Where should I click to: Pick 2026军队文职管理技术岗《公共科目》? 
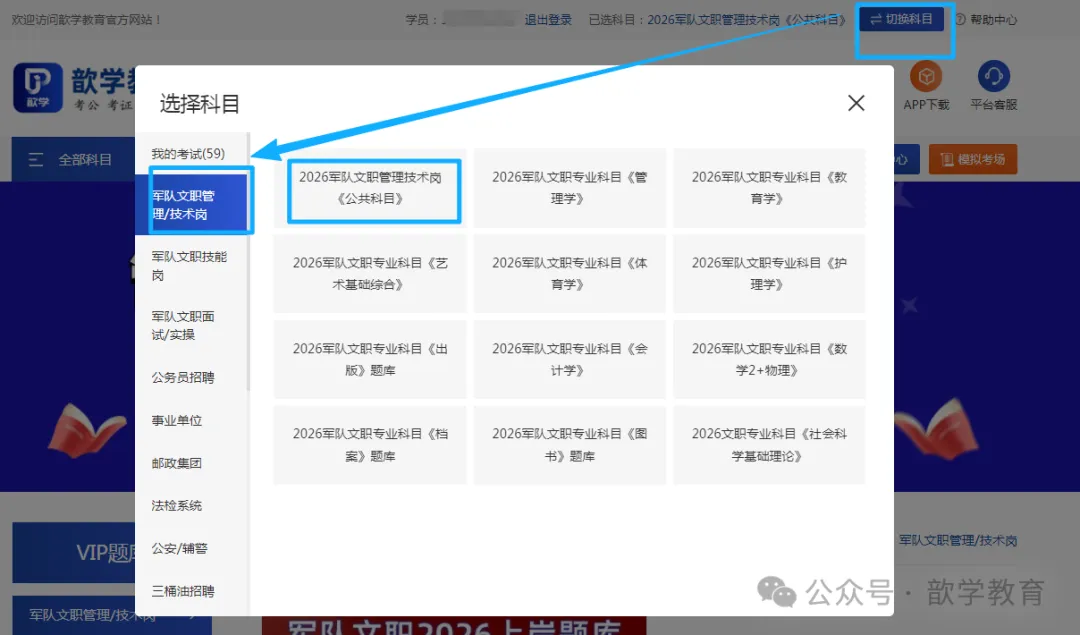tap(370, 187)
